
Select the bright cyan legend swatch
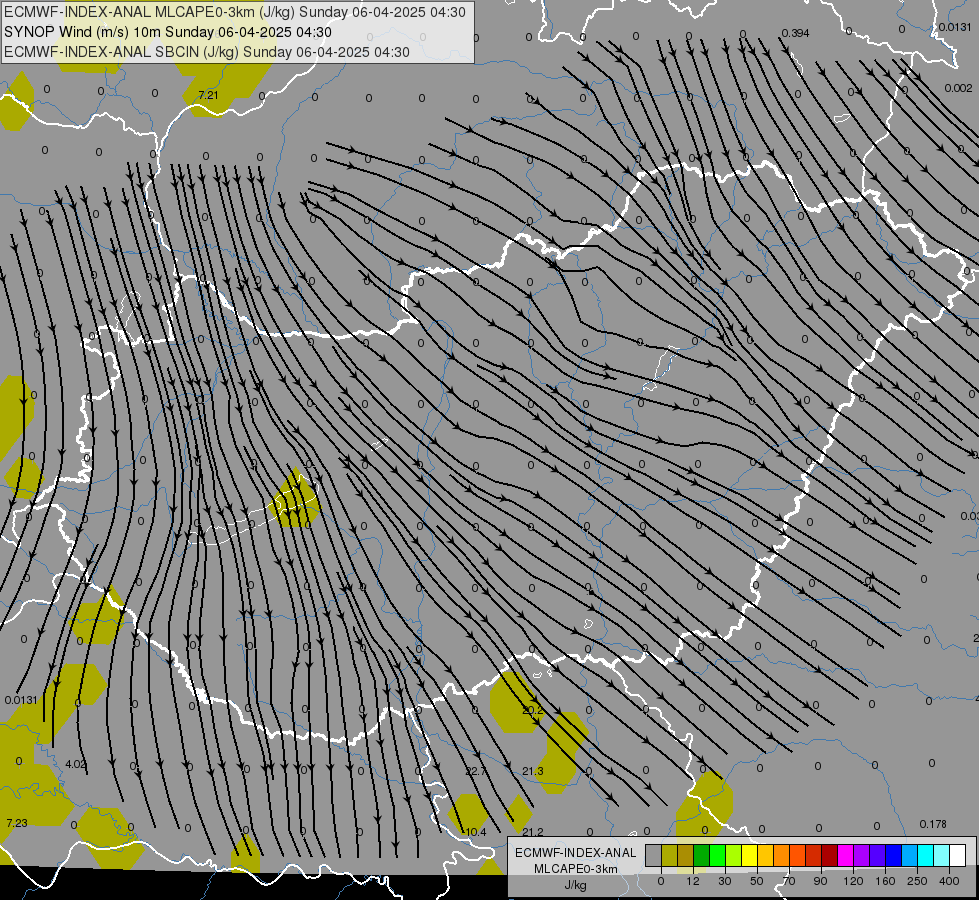click(925, 856)
